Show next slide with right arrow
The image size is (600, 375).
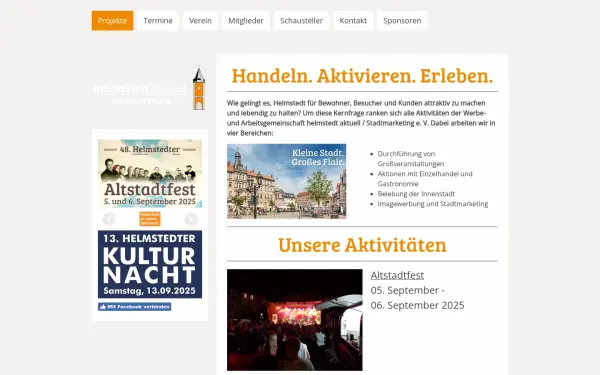(191, 219)
